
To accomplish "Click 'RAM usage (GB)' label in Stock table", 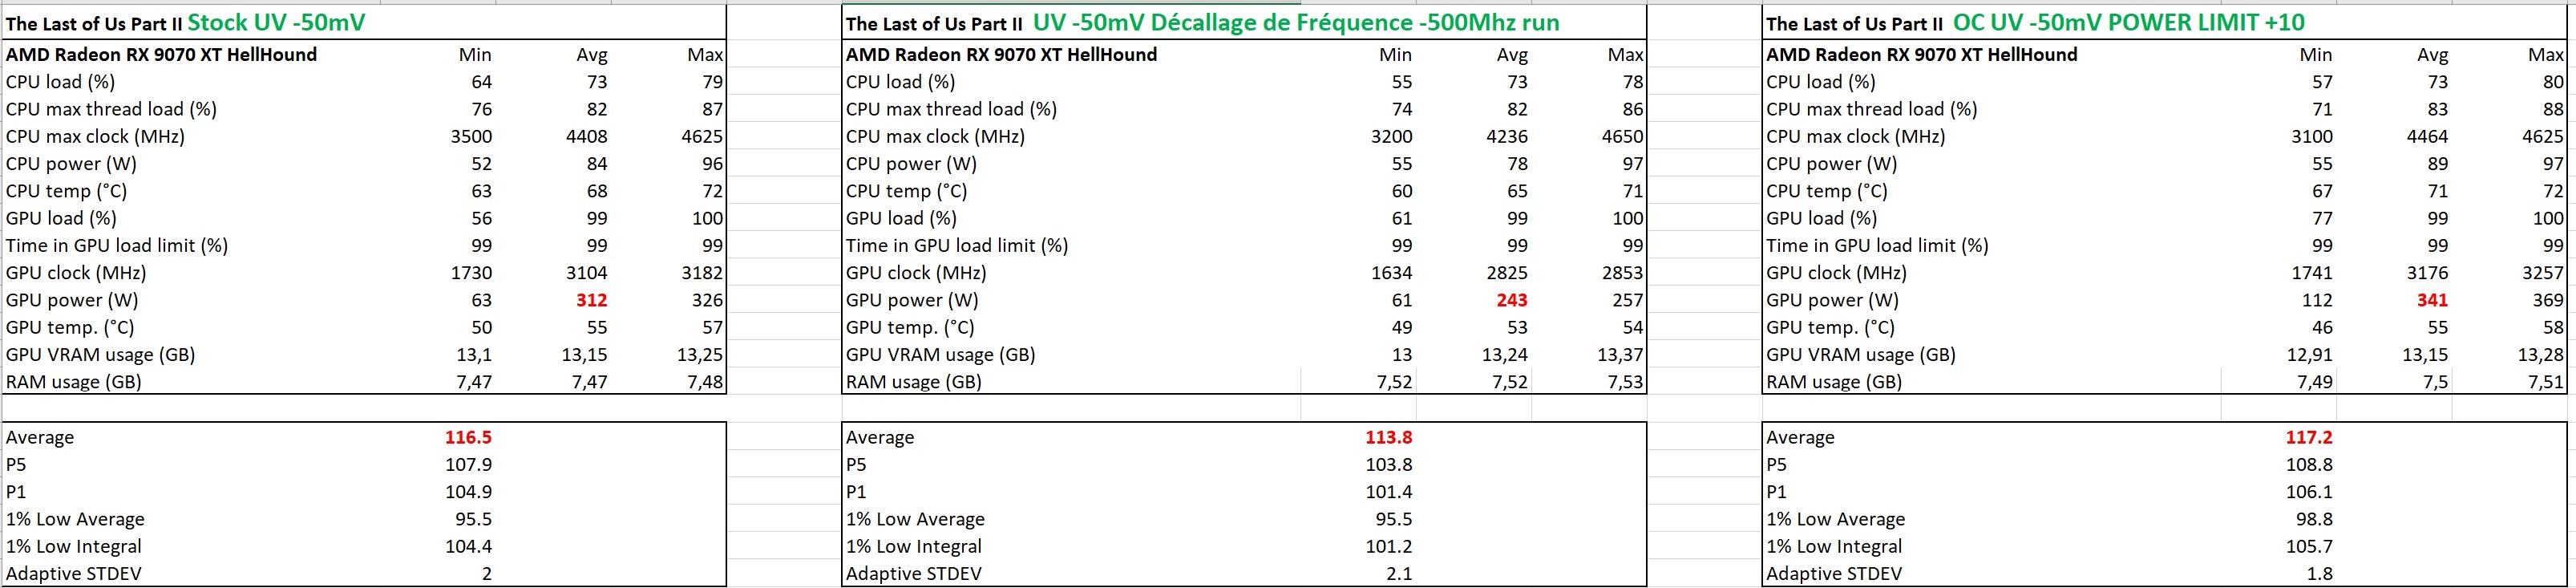I will [x=74, y=382].
